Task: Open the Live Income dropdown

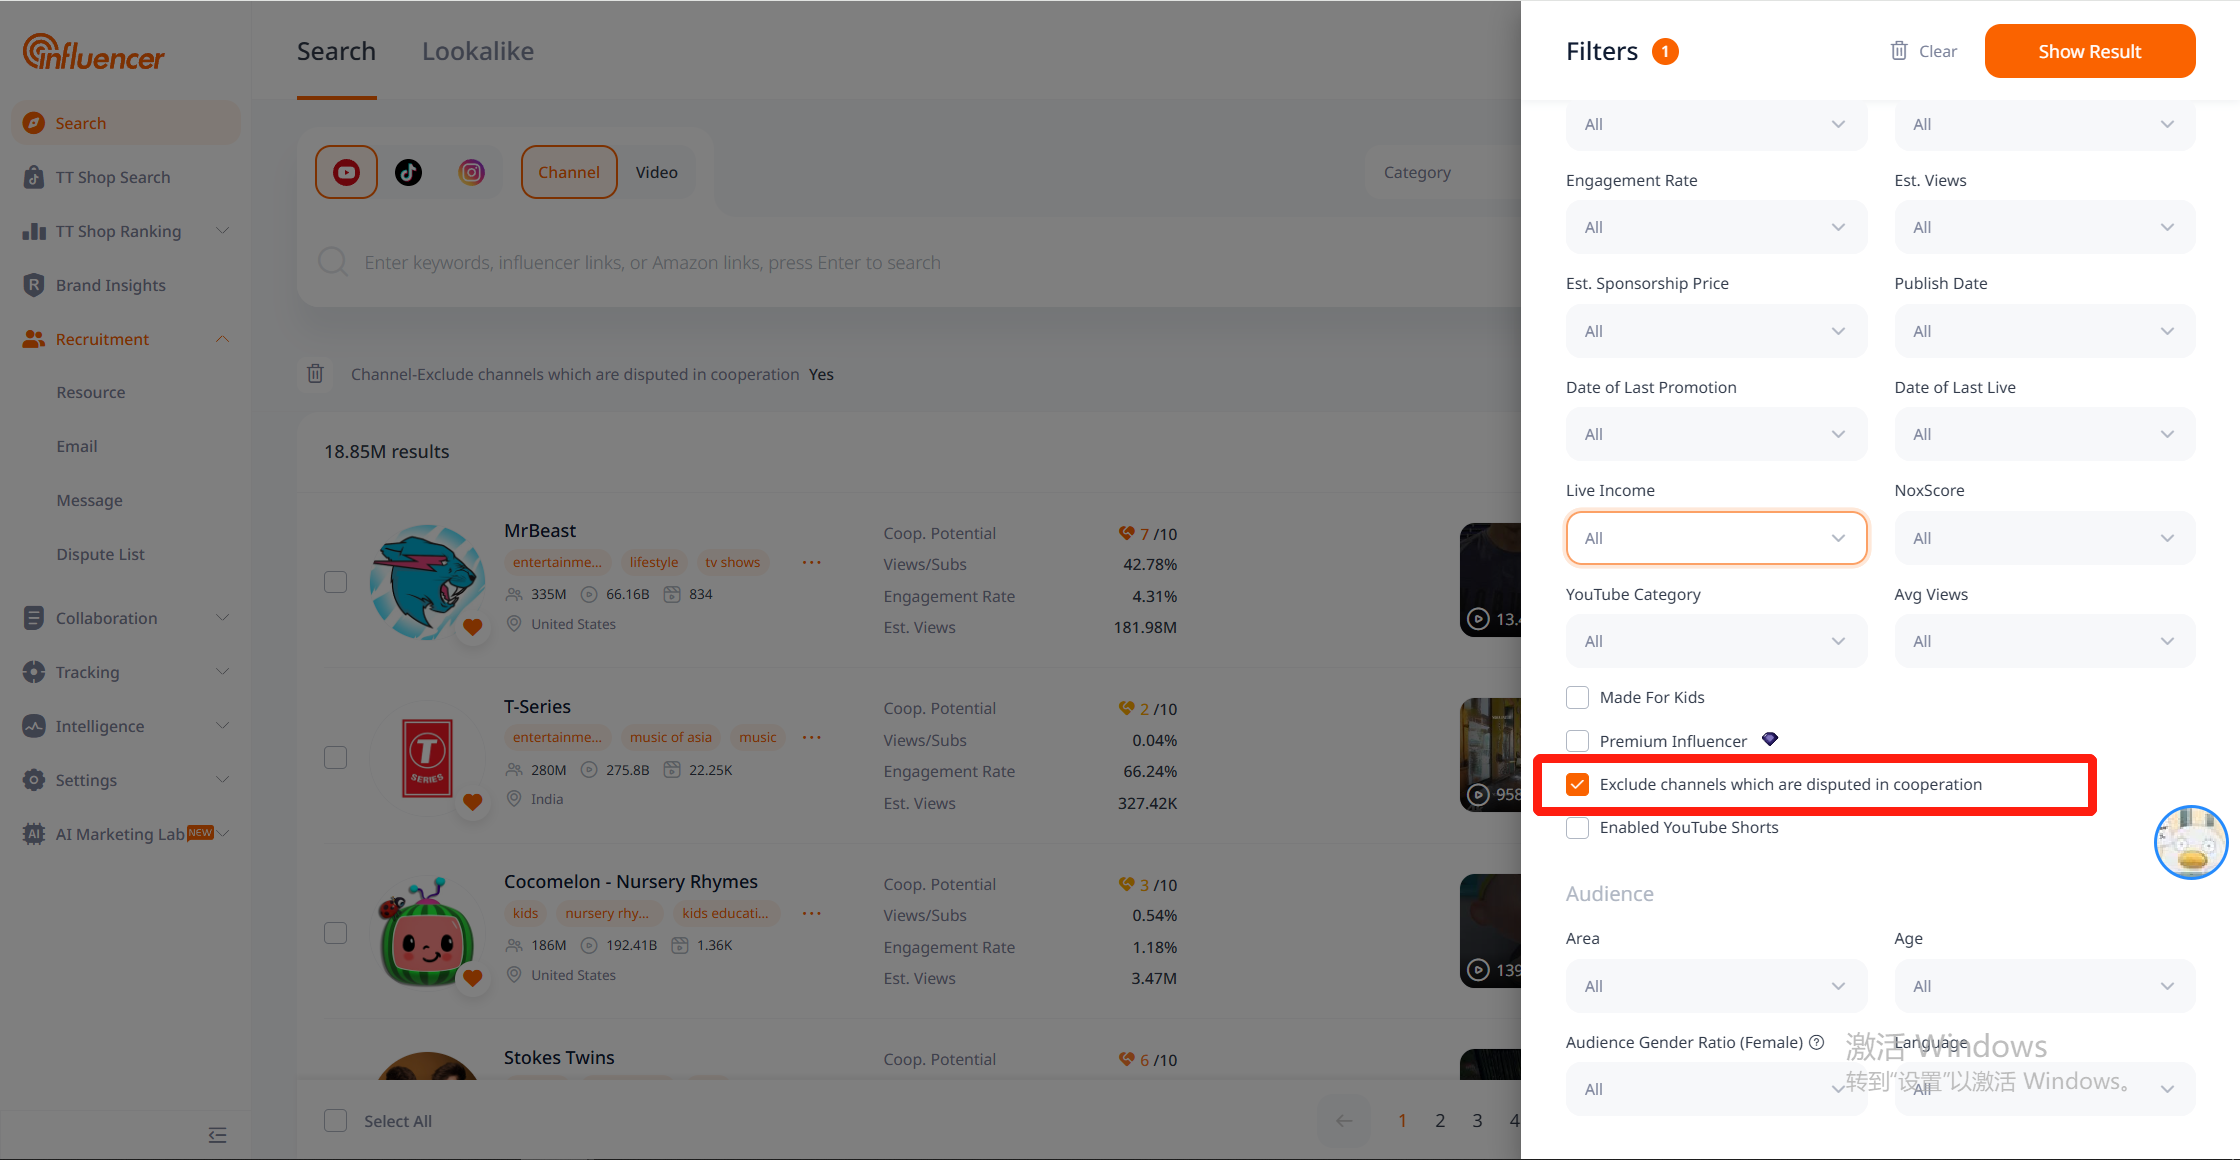Action: [x=1715, y=538]
